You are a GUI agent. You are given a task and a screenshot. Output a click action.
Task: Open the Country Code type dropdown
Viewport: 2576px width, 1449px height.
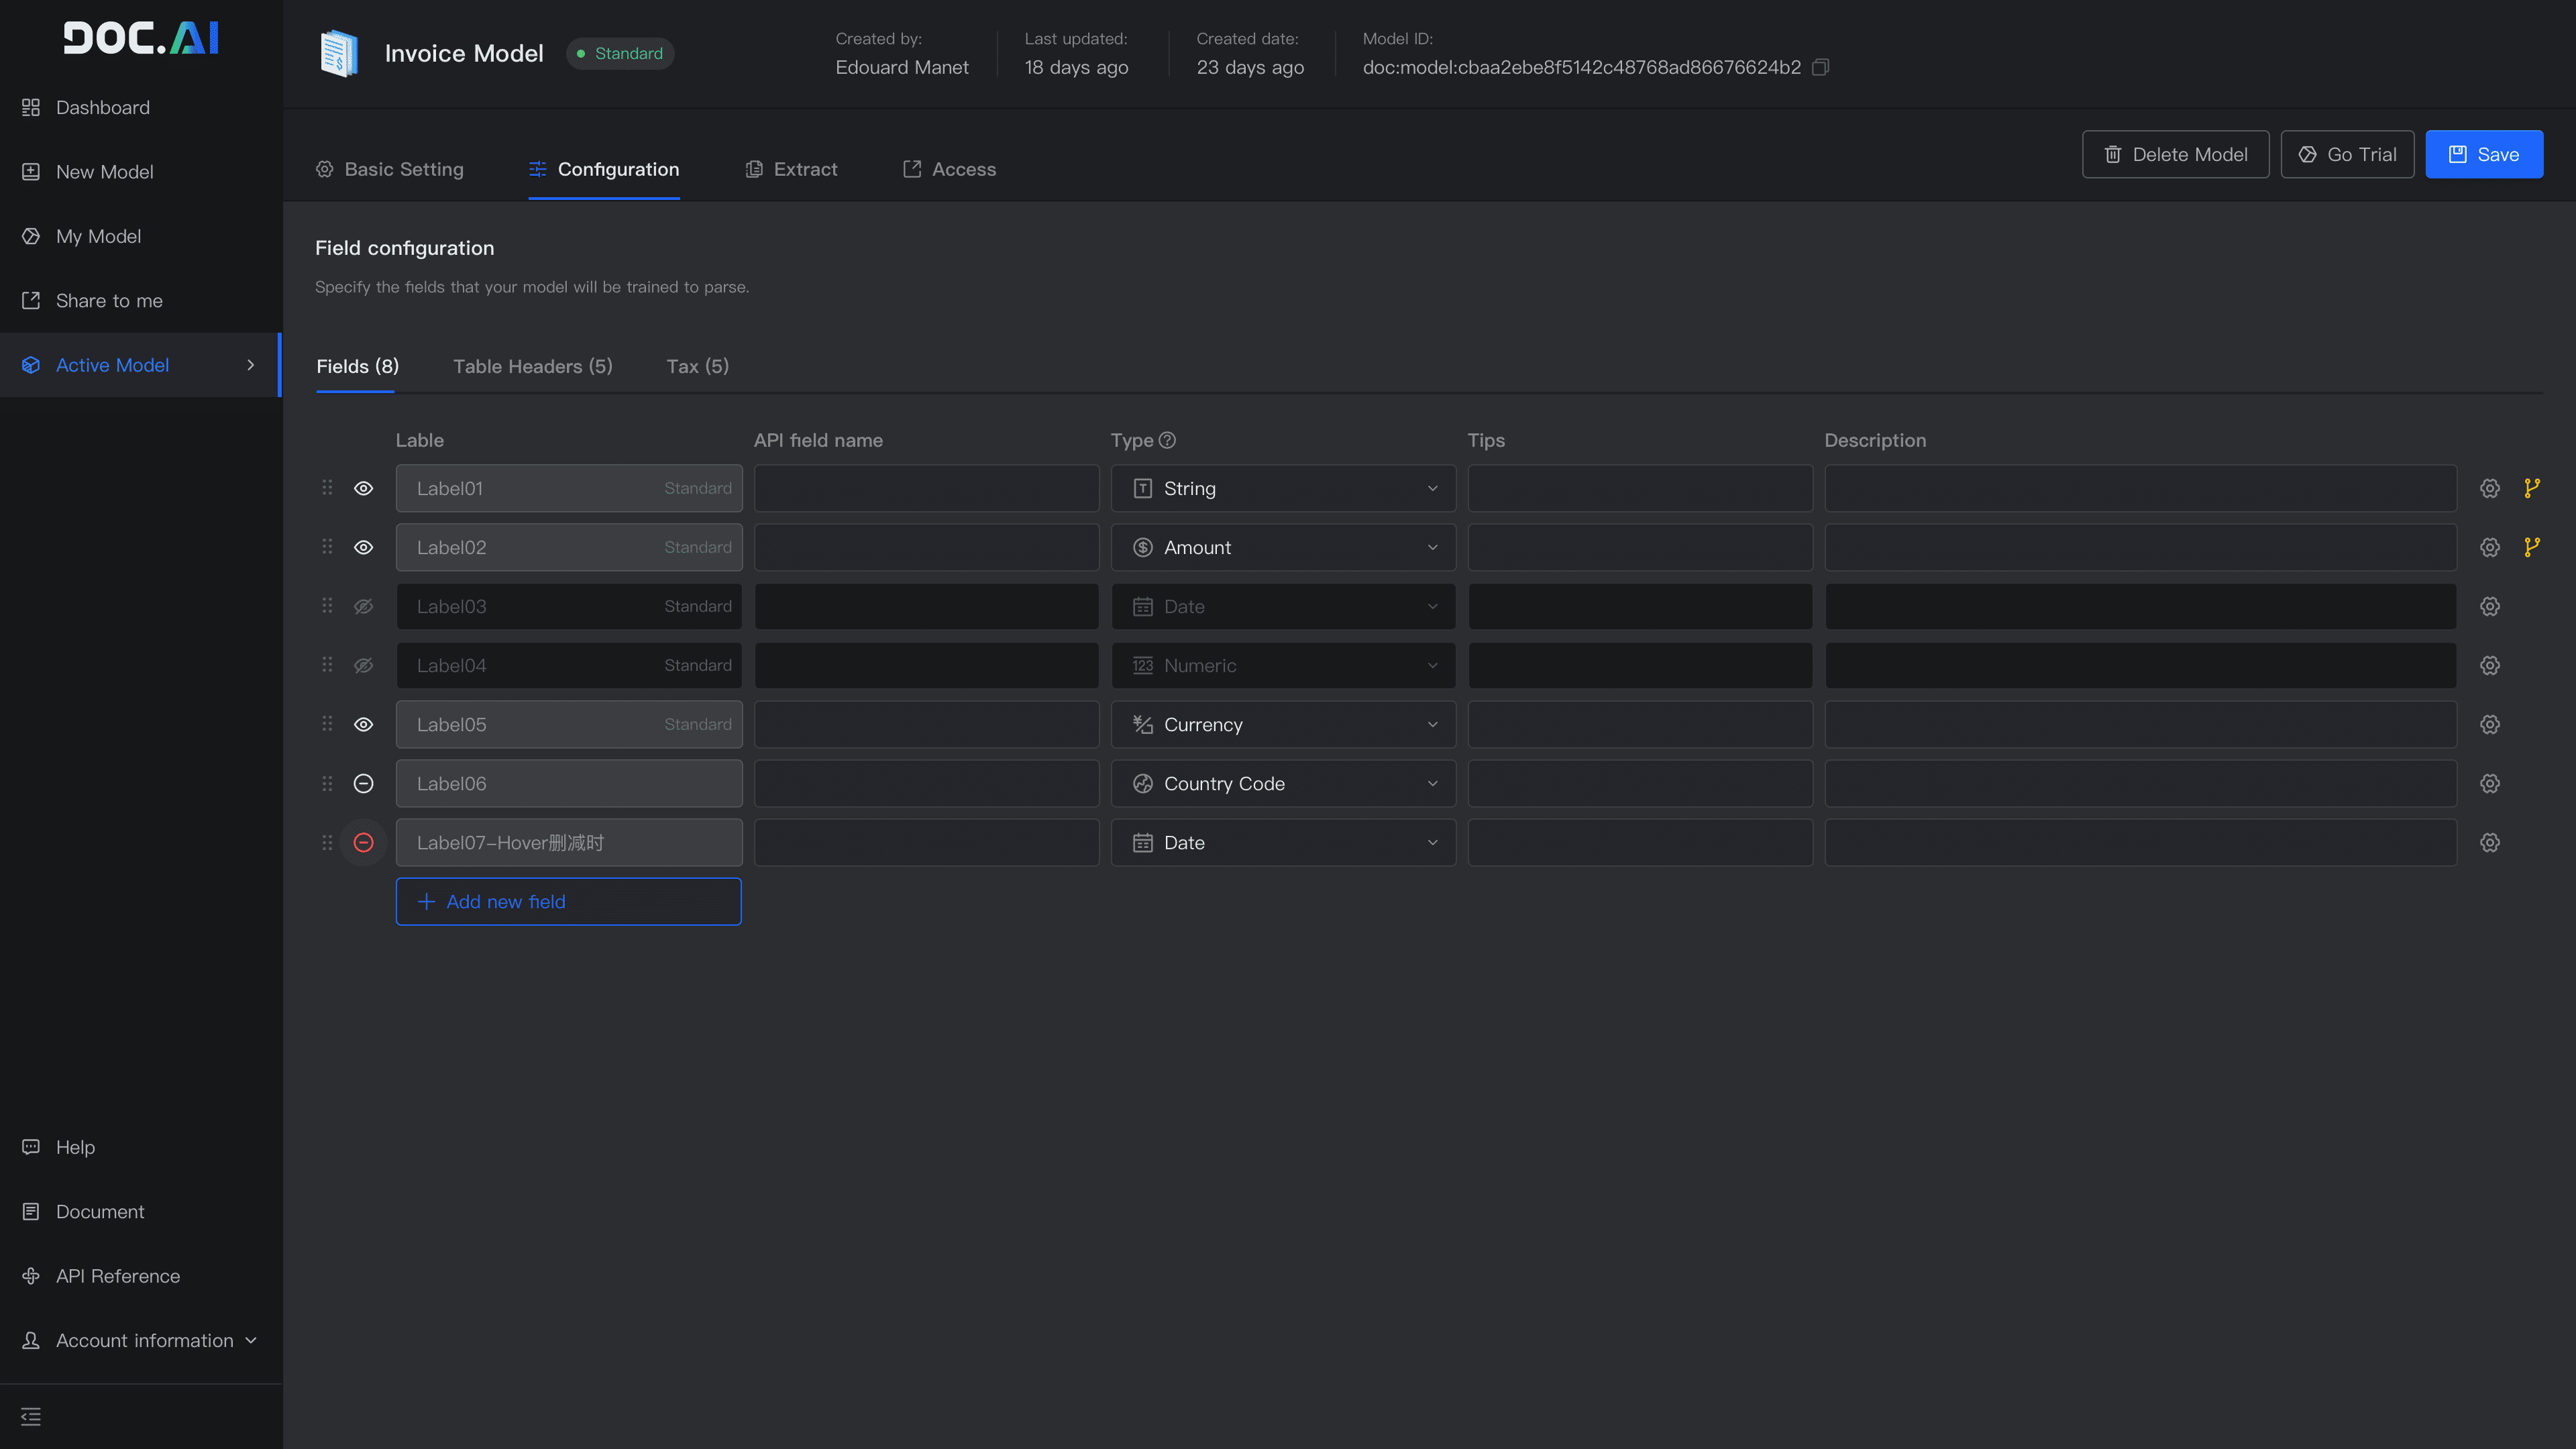coord(1283,783)
